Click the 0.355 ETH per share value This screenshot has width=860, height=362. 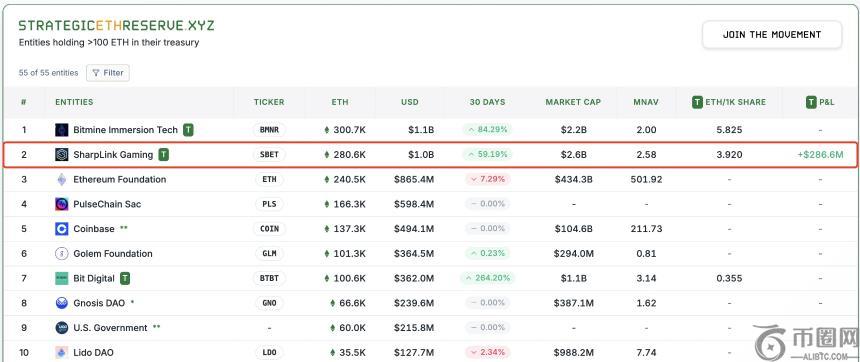(x=729, y=278)
